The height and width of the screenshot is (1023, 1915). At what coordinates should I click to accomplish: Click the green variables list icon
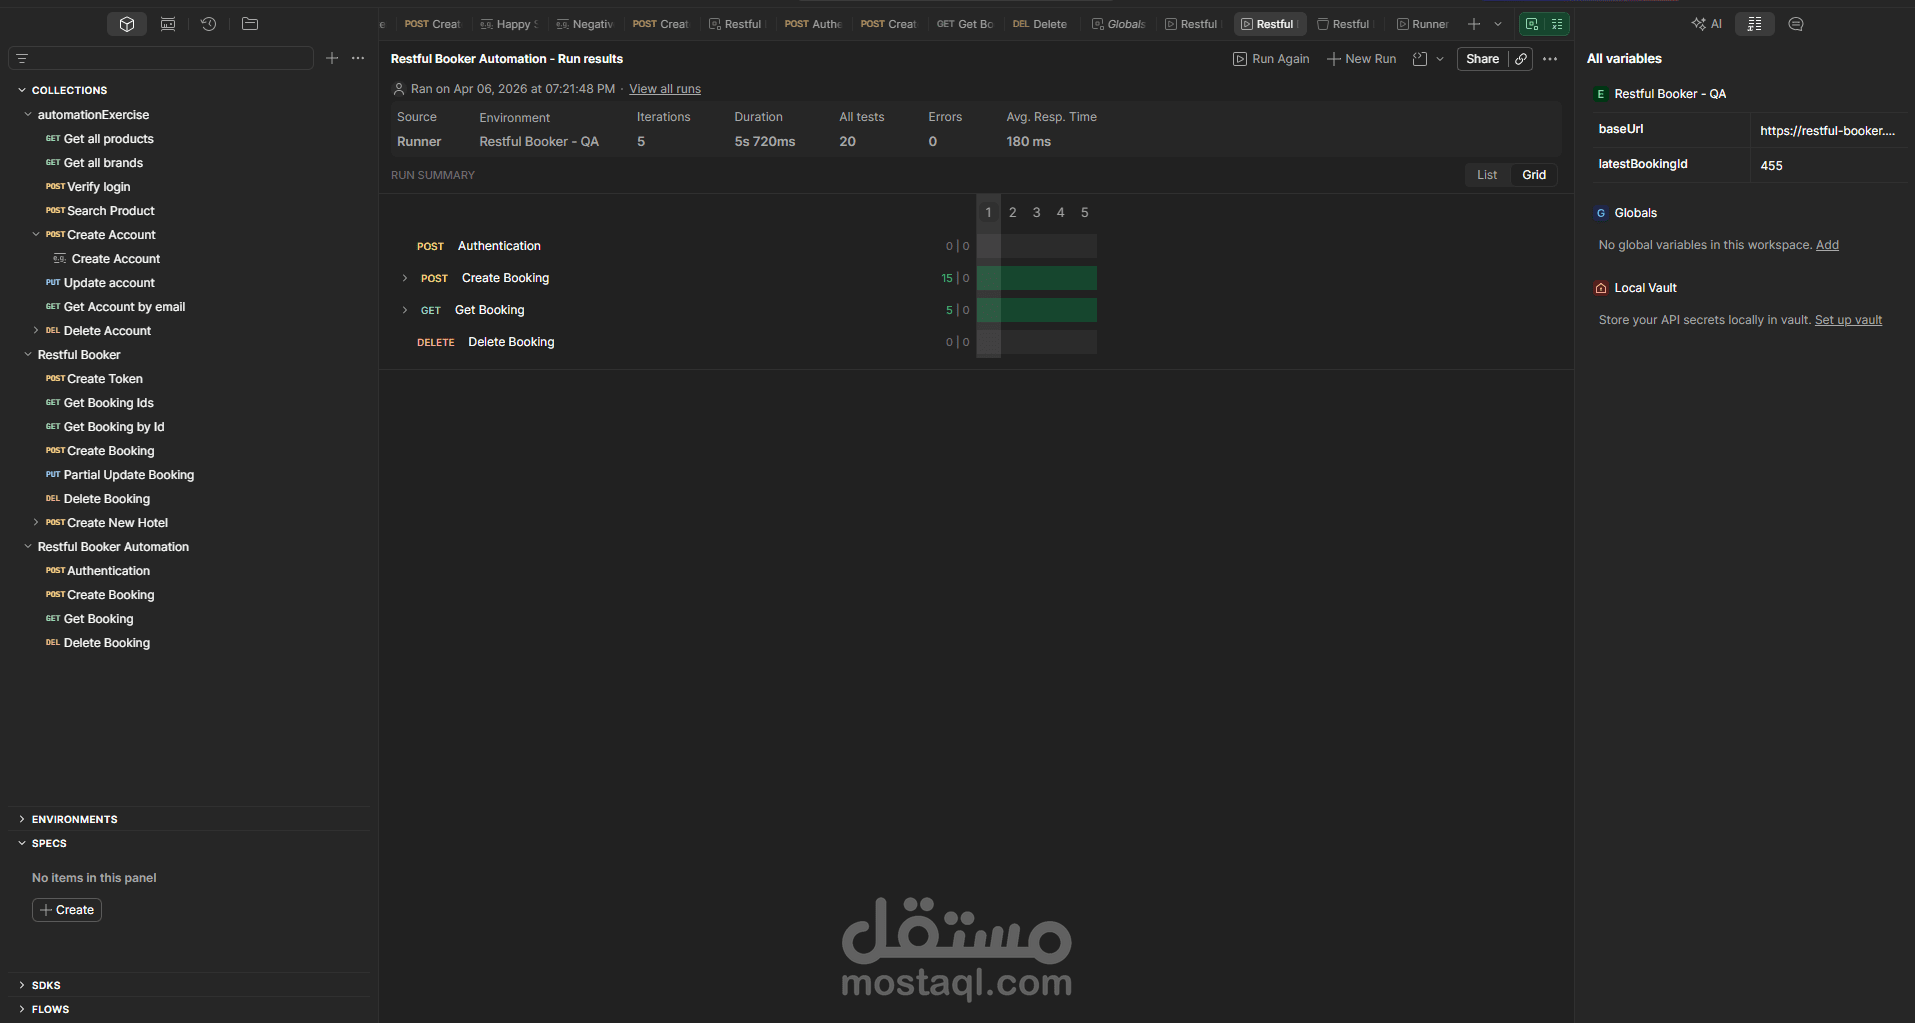1557,24
